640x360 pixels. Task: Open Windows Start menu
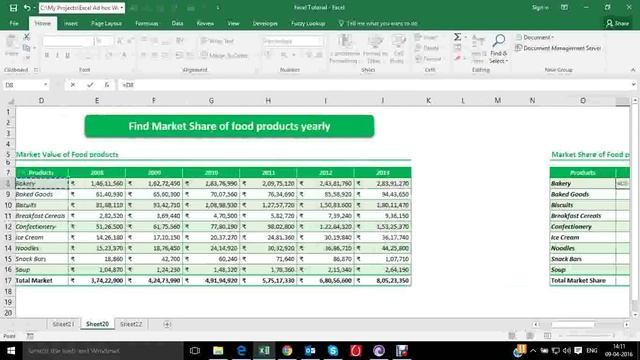click(x=11, y=351)
